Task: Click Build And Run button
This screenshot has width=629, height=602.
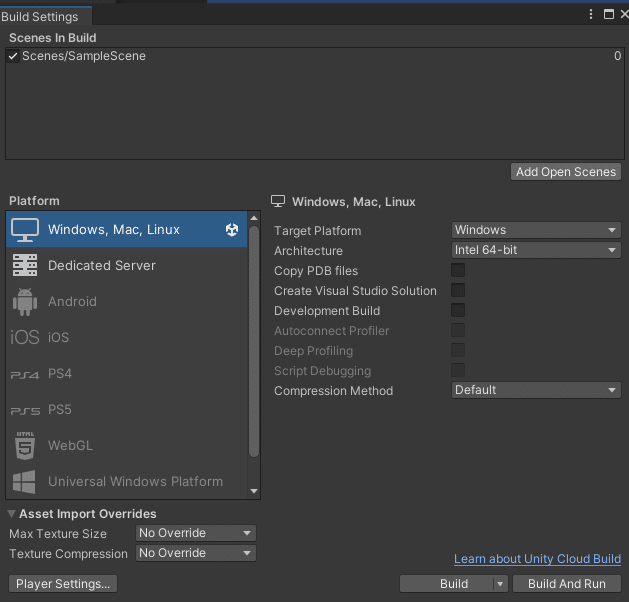Action: click(566, 584)
